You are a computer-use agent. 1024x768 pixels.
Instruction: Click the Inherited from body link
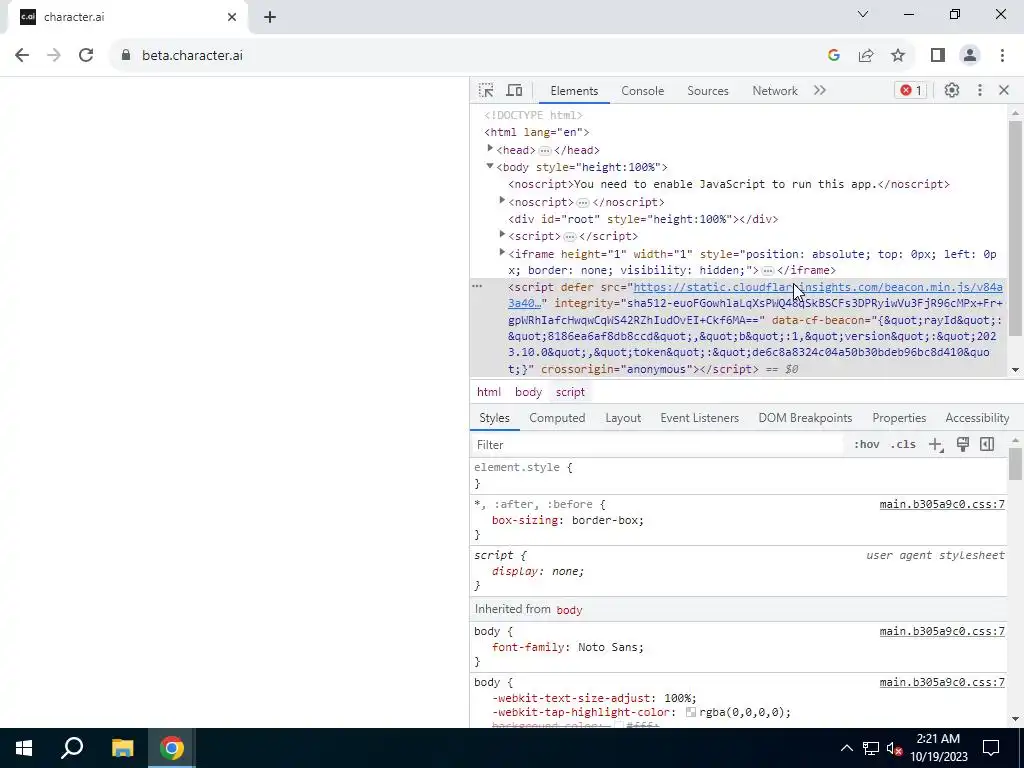569,610
